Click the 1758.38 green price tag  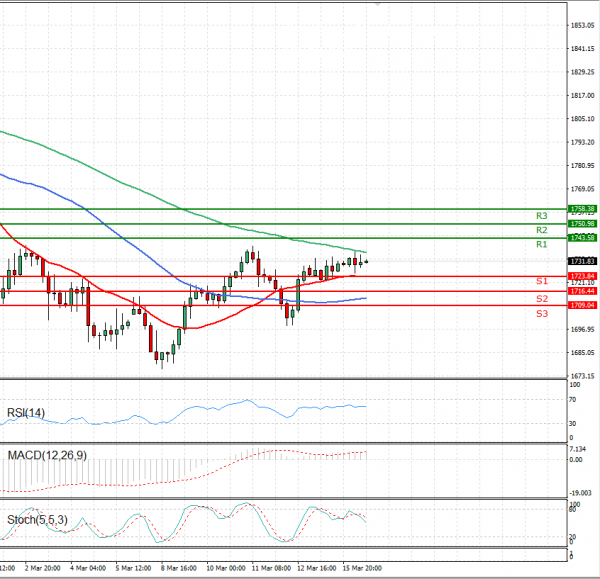pyautogui.click(x=582, y=209)
